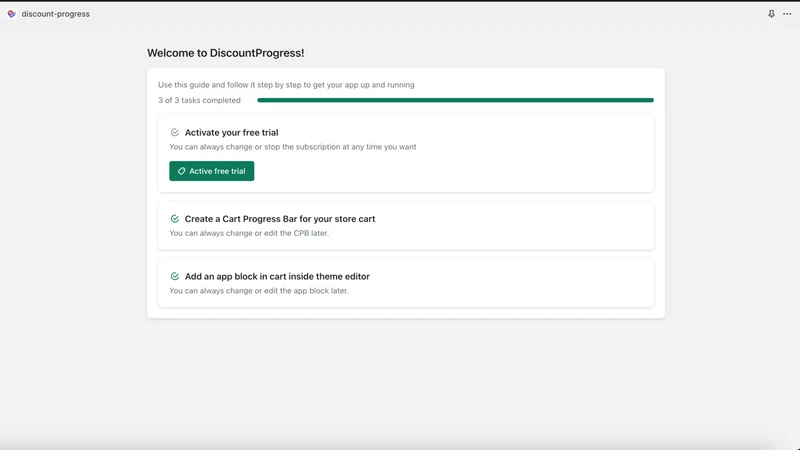Click the checkmark beside Create a Cart Progress Bar
This screenshot has height=450, width=800.
point(174,219)
